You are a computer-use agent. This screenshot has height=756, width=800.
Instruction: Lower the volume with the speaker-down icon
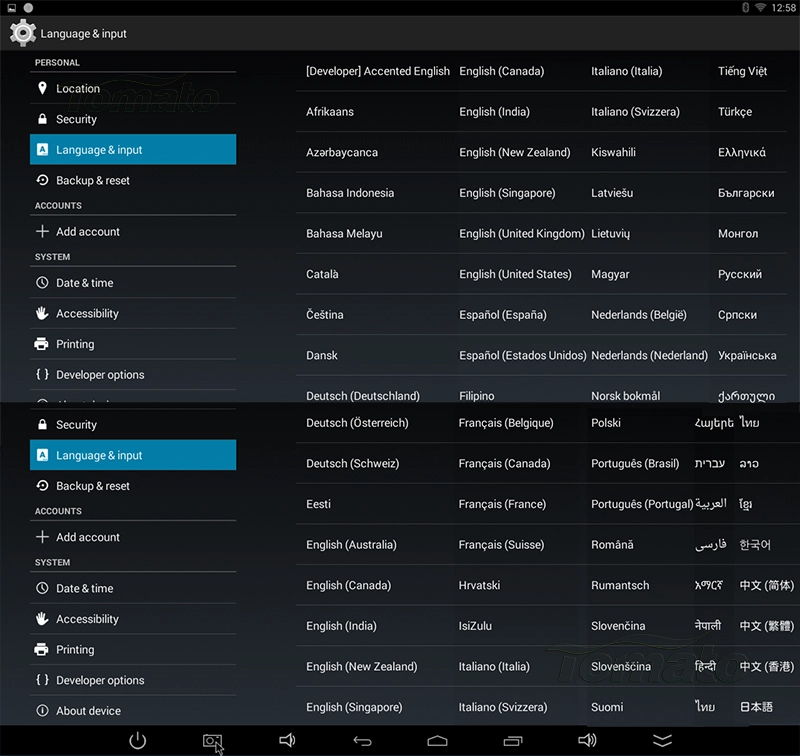[x=287, y=740]
